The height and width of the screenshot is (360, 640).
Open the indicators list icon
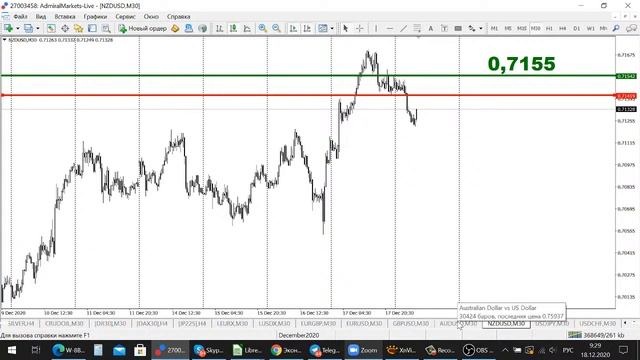coord(322,28)
